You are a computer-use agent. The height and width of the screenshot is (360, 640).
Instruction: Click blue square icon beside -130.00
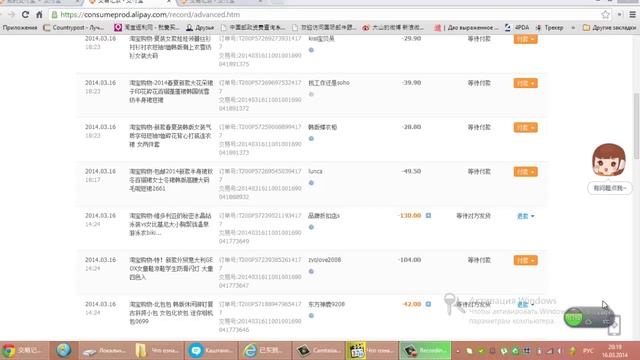coord(428,216)
